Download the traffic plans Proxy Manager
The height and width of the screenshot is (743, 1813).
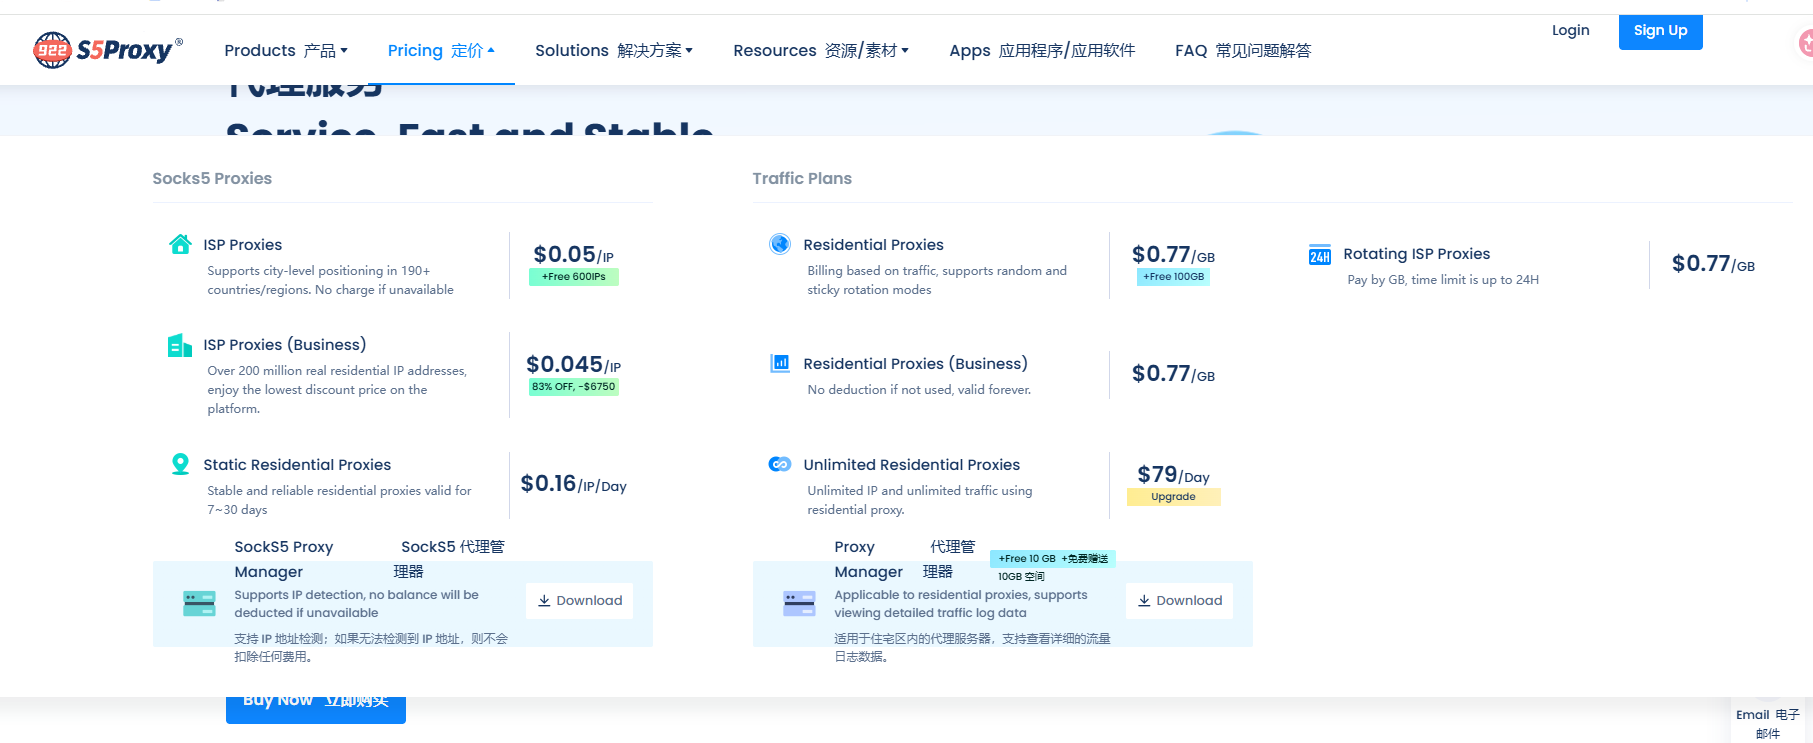pyautogui.click(x=1180, y=601)
